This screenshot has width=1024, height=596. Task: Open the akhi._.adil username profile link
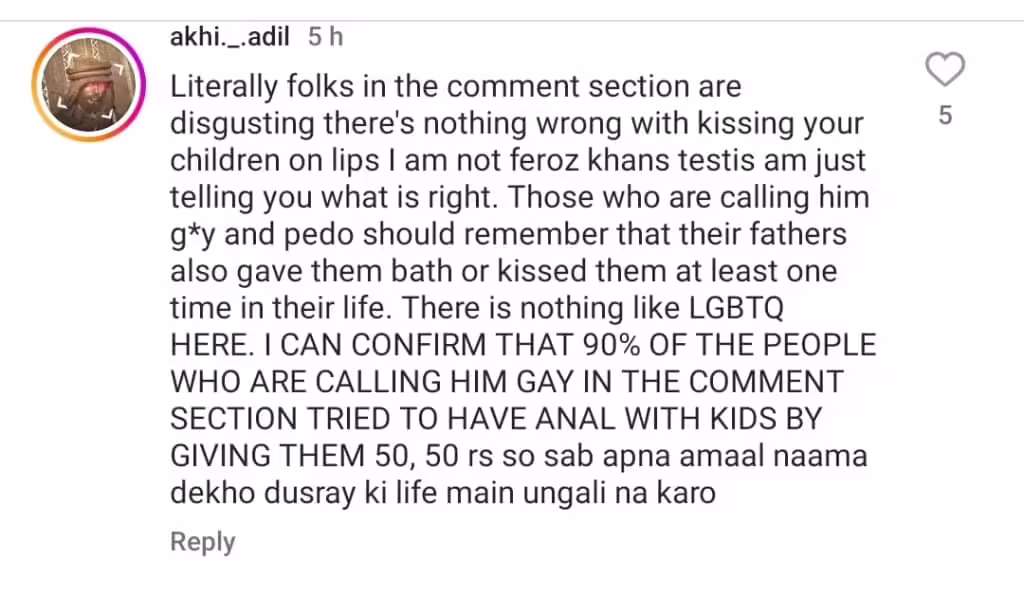point(229,37)
